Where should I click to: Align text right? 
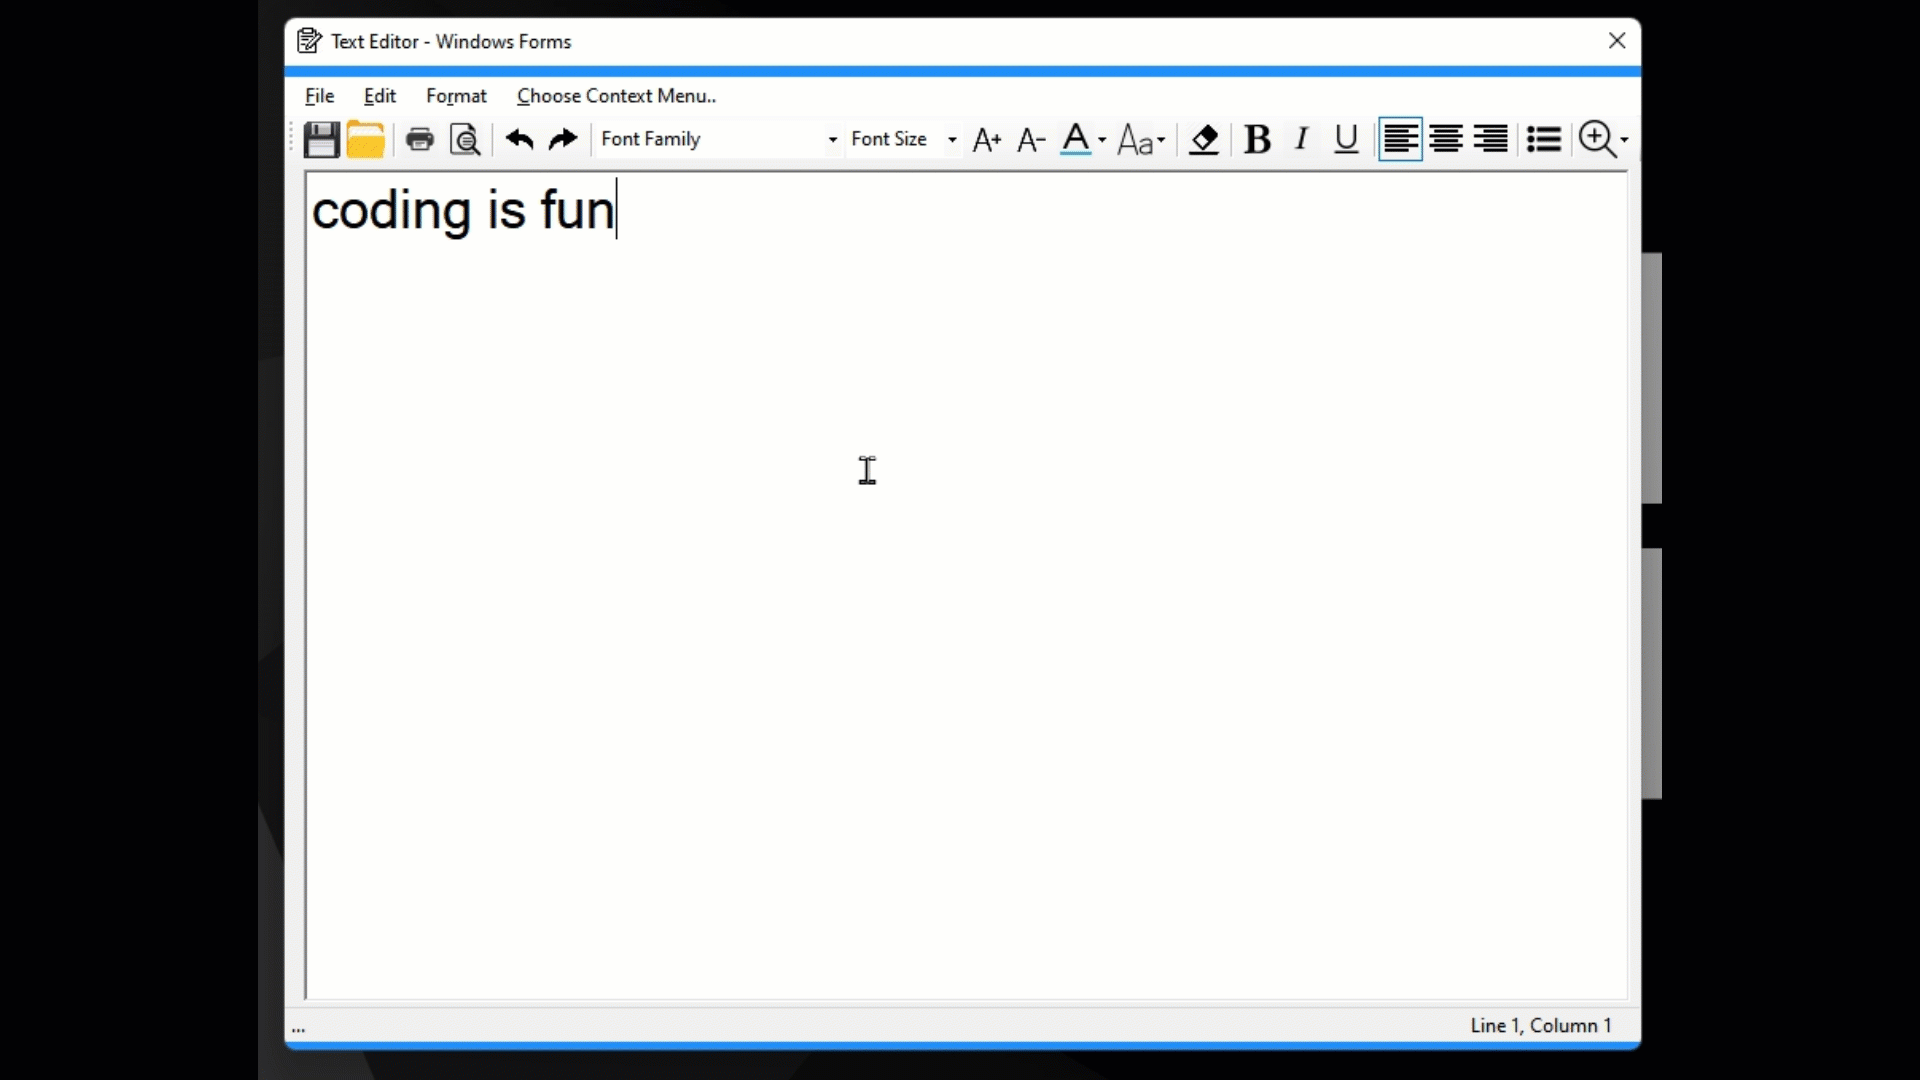point(1491,139)
